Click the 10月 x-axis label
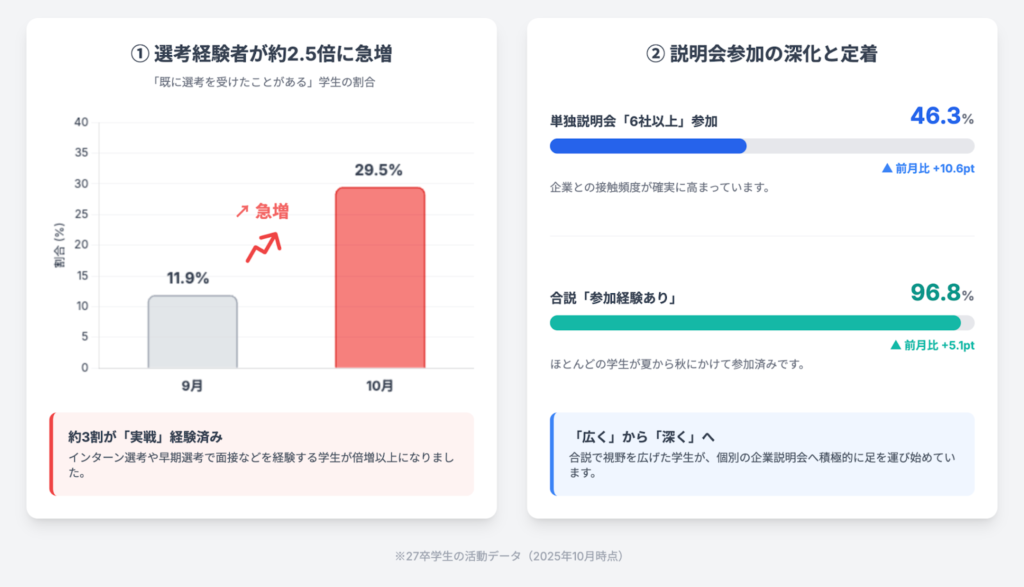The image size is (1024, 587). (x=380, y=386)
